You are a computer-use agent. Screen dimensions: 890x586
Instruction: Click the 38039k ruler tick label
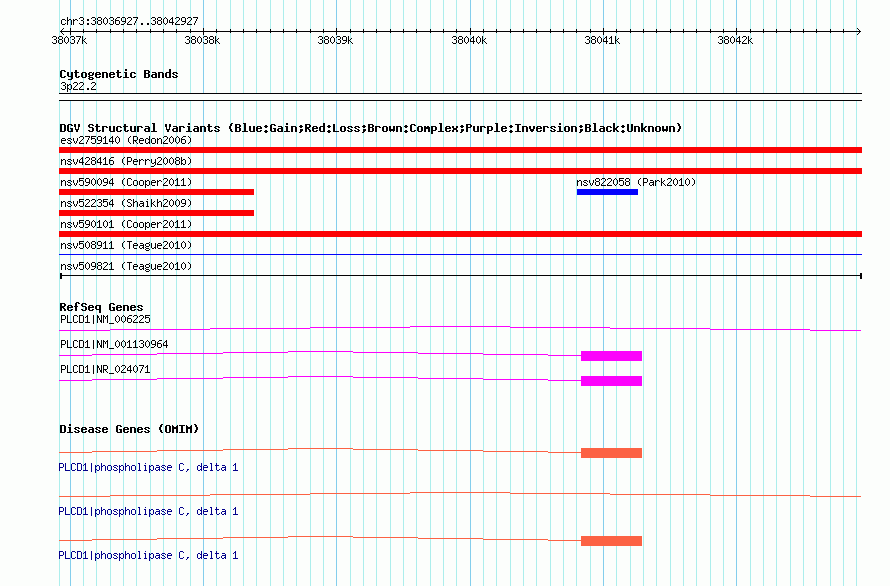pyautogui.click(x=335, y=40)
